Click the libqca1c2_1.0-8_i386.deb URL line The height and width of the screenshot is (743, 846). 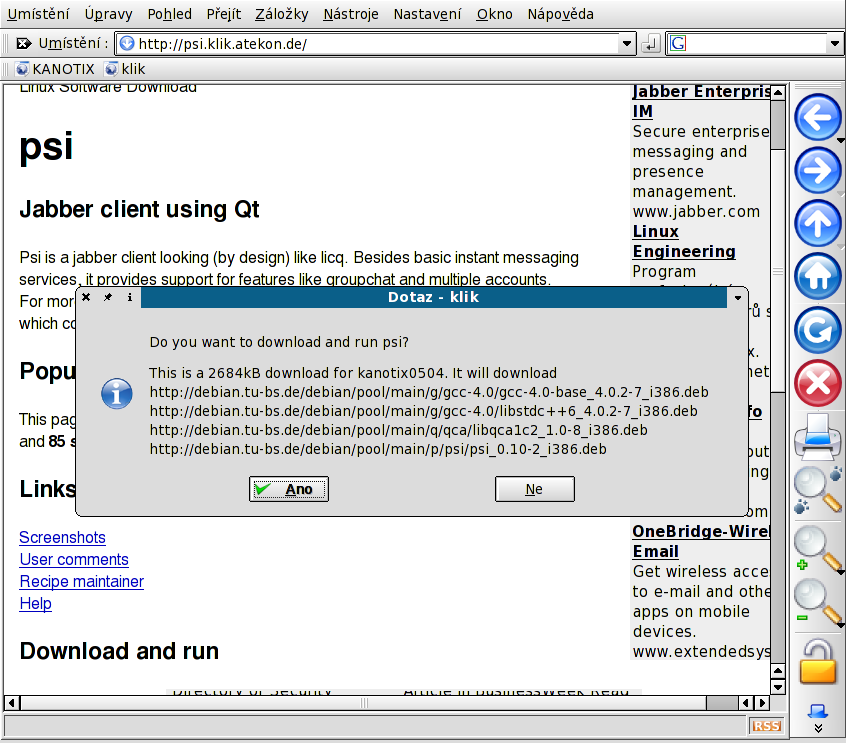[x=398, y=430]
